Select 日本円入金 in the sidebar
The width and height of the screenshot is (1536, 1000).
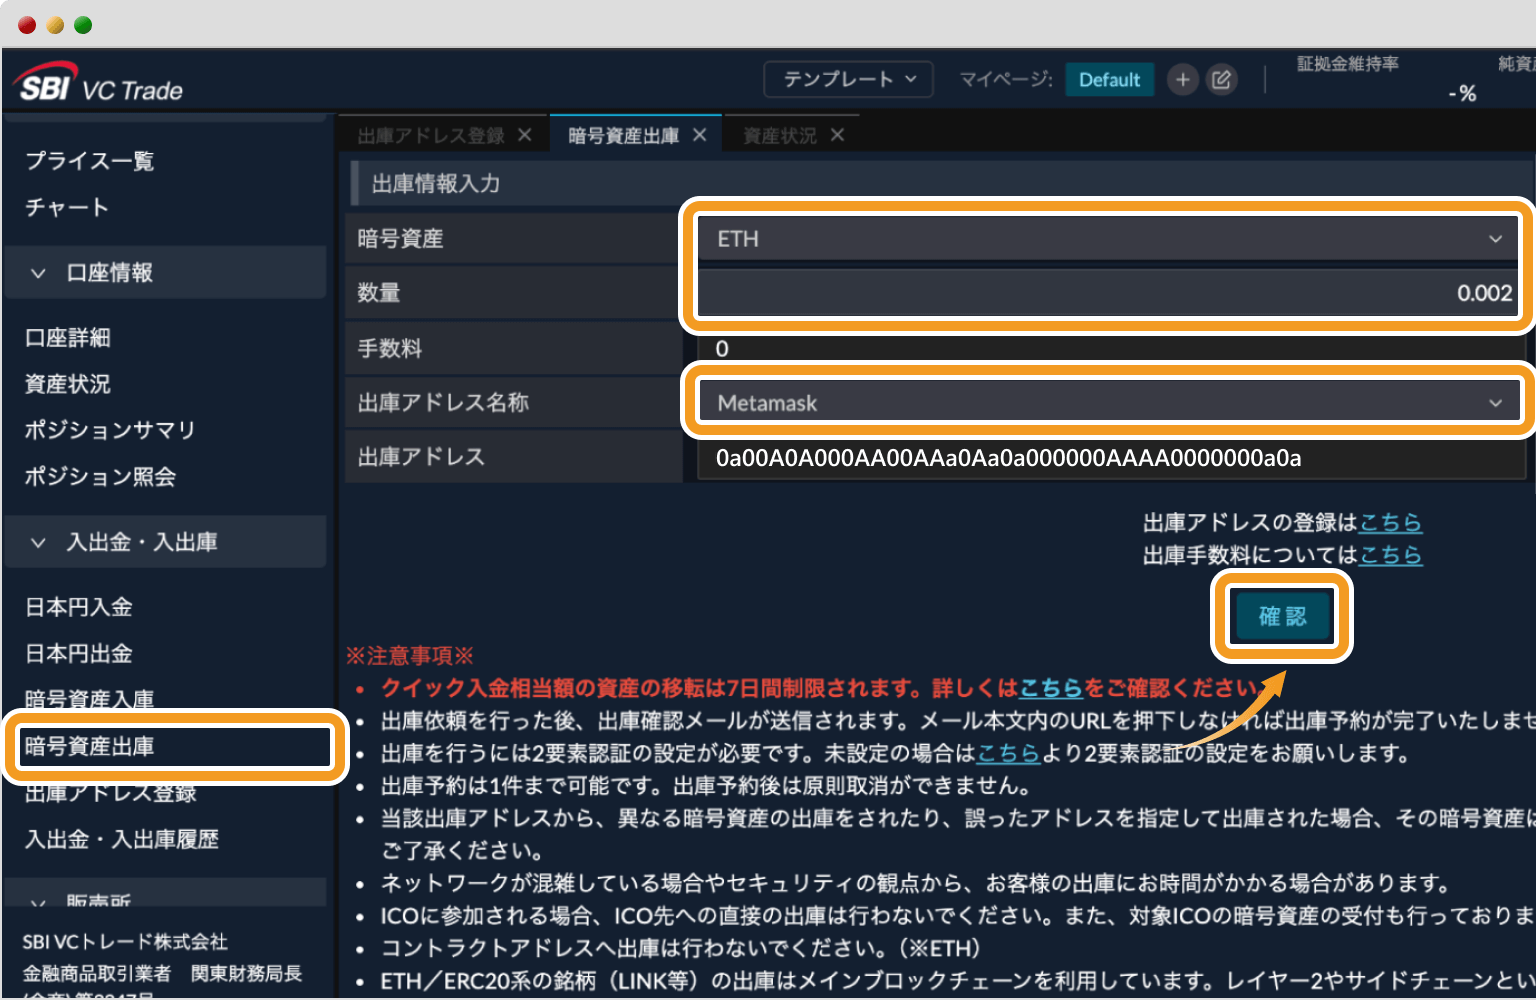pos(78,606)
